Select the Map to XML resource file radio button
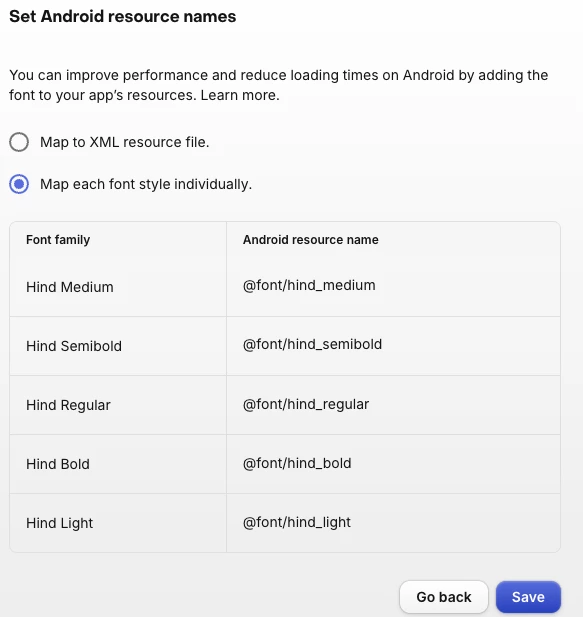583x617 pixels. point(19,142)
